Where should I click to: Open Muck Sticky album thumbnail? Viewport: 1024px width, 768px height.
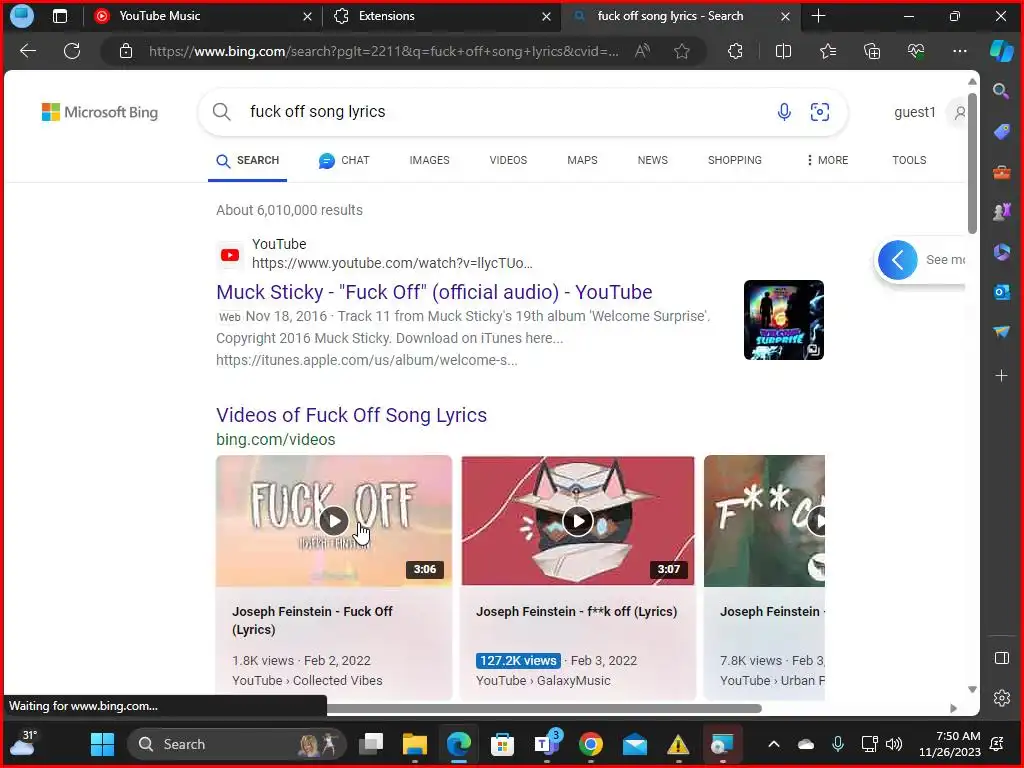tap(784, 320)
